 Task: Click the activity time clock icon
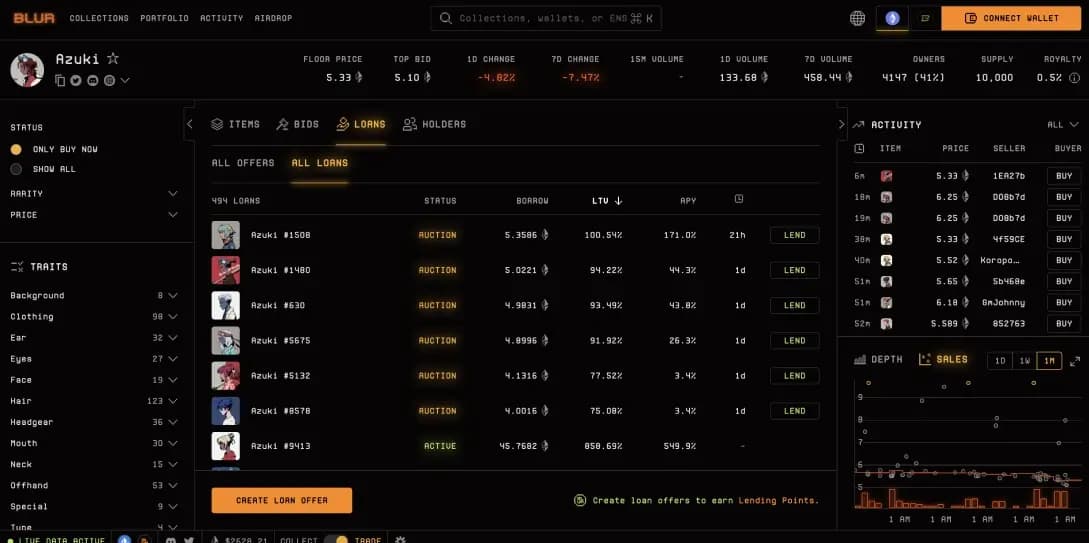859,148
